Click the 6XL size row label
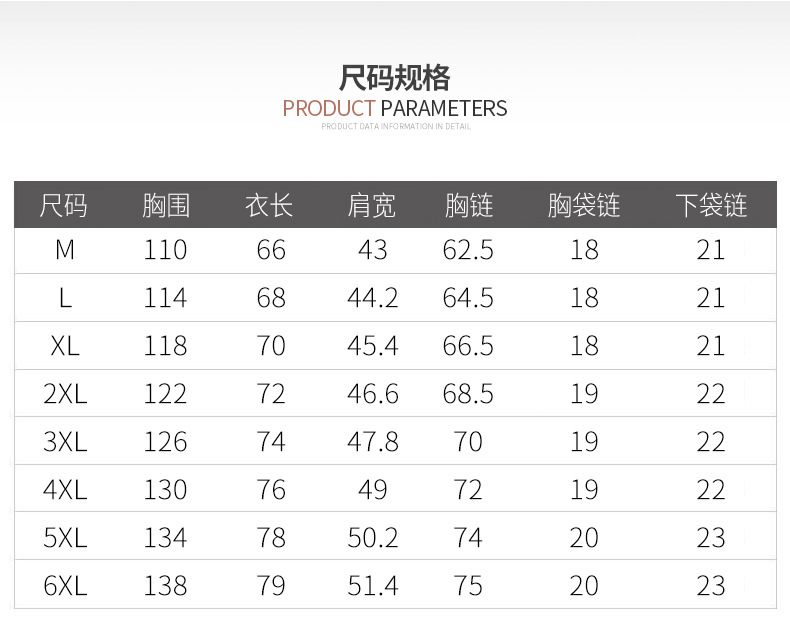This screenshot has width=790, height=624. click(x=64, y=586)
